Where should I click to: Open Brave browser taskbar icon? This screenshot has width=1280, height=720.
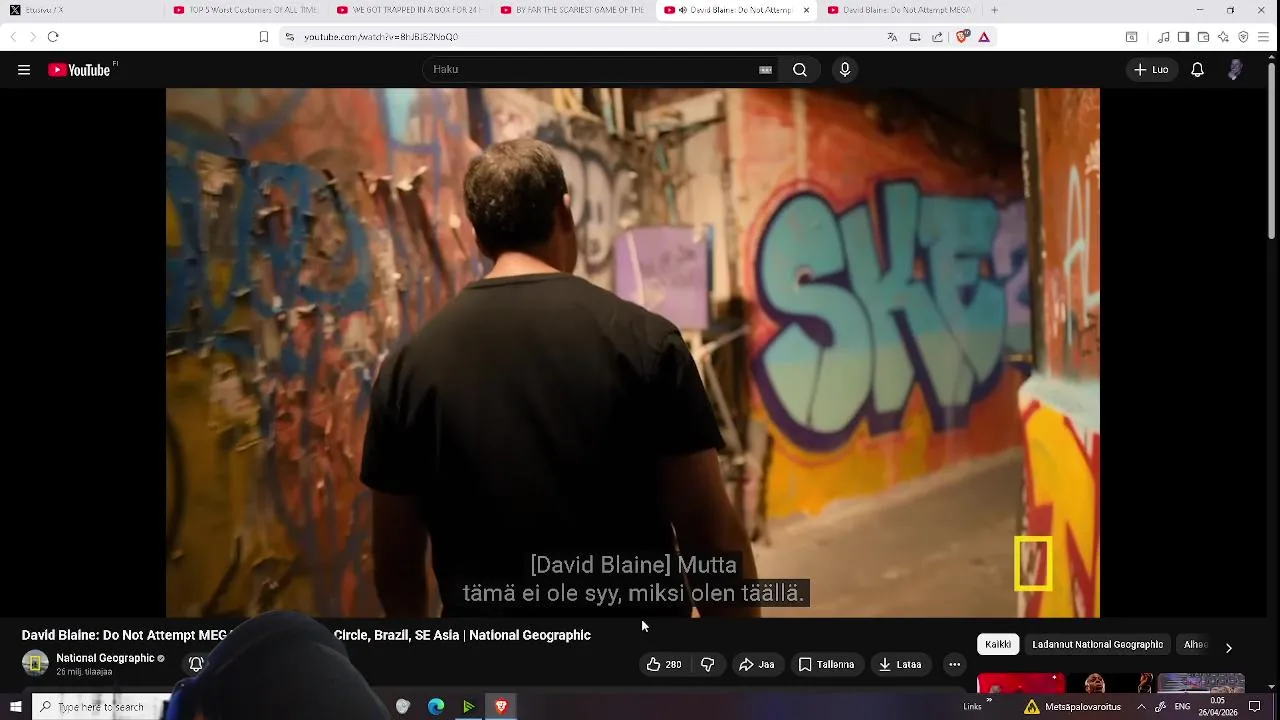pos(502,707)
